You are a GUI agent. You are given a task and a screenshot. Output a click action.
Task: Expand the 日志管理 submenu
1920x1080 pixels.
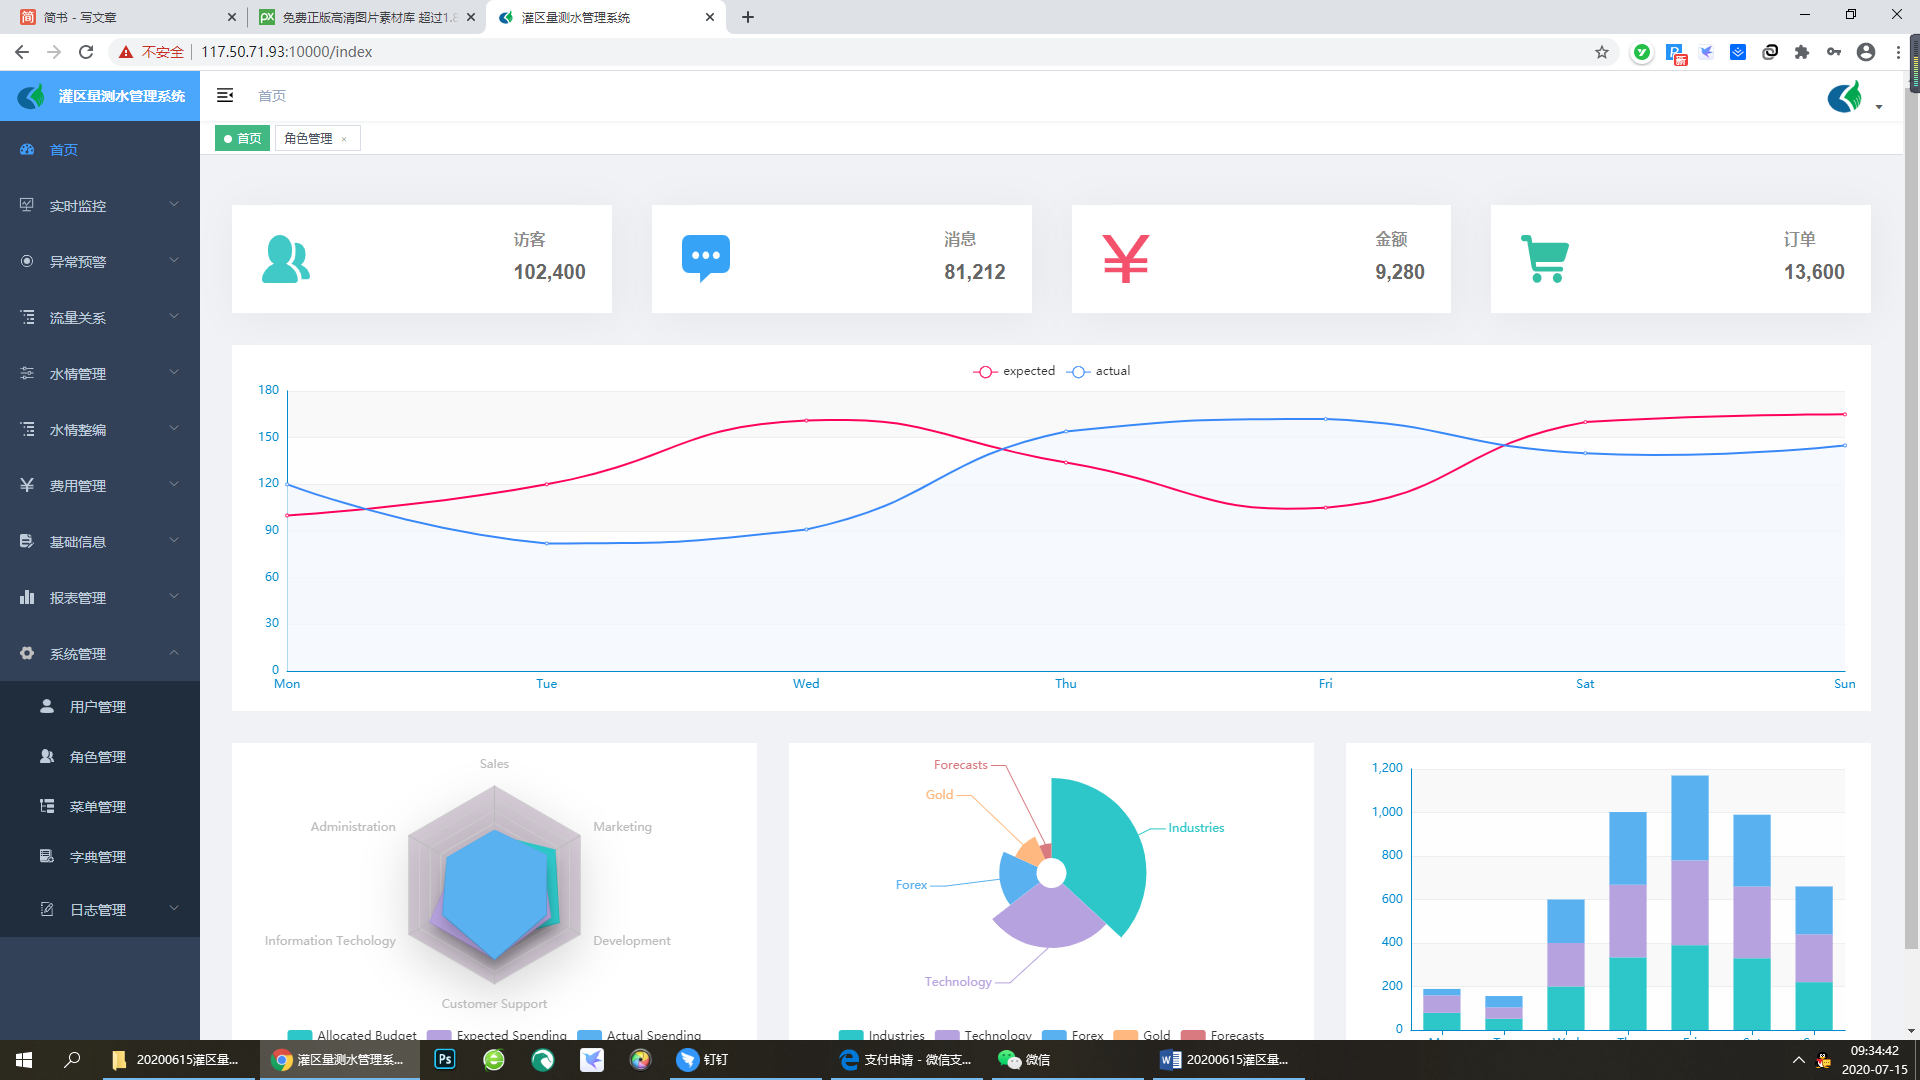(100, 910)
